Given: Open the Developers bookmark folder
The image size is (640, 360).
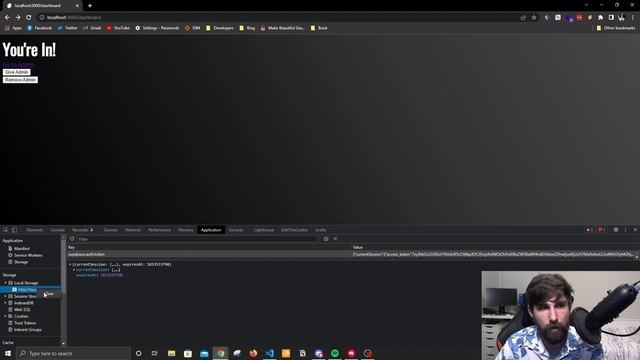Looking at the screenshot, I should click(x=220, y=28).
